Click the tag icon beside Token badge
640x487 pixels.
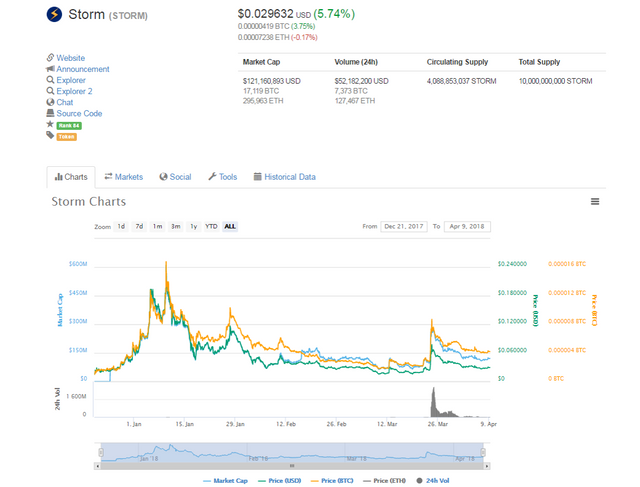[50, 135]
